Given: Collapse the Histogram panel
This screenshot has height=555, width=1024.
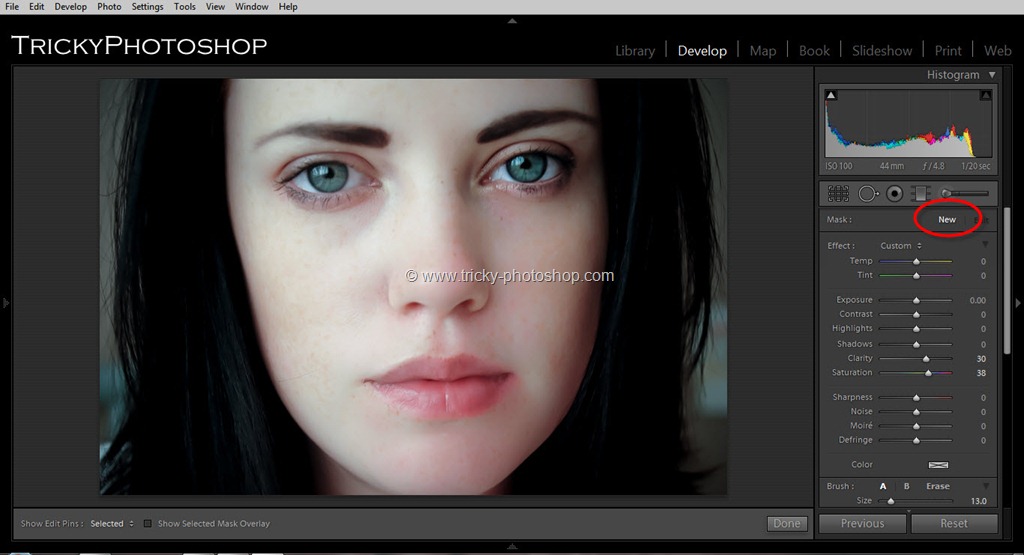Looking at the screenshot, I should point(992,75).
